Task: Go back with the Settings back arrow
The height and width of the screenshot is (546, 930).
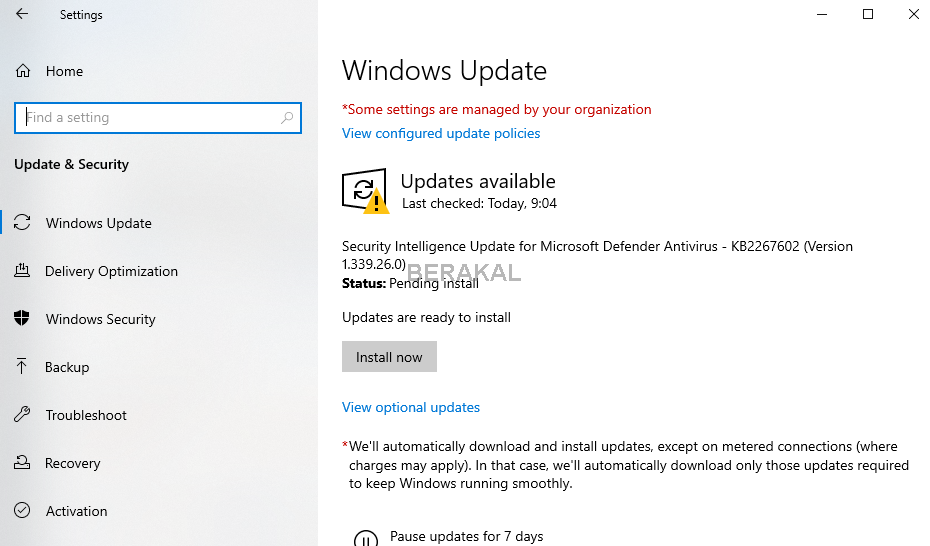Action: click(x=22, y=14)
